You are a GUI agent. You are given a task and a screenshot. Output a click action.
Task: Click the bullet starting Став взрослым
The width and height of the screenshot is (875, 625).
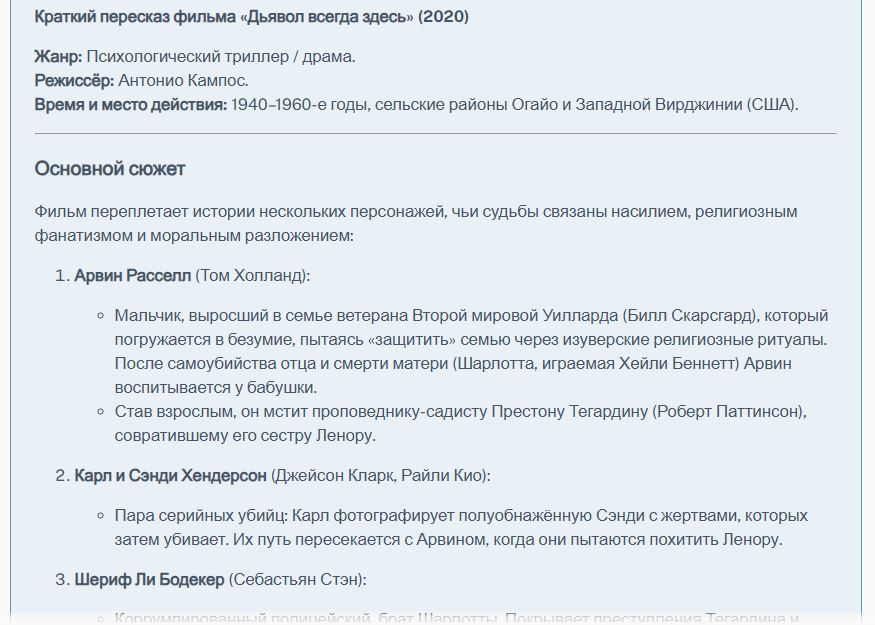click(x=460, y=423)
